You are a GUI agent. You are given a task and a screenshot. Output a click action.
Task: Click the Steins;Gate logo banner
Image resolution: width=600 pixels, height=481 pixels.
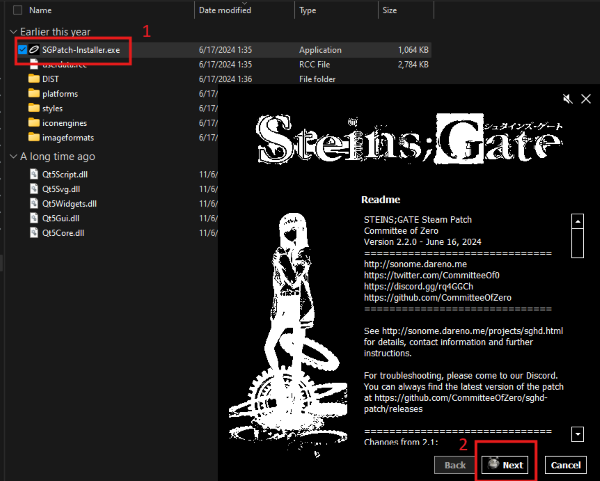(409, 139)
